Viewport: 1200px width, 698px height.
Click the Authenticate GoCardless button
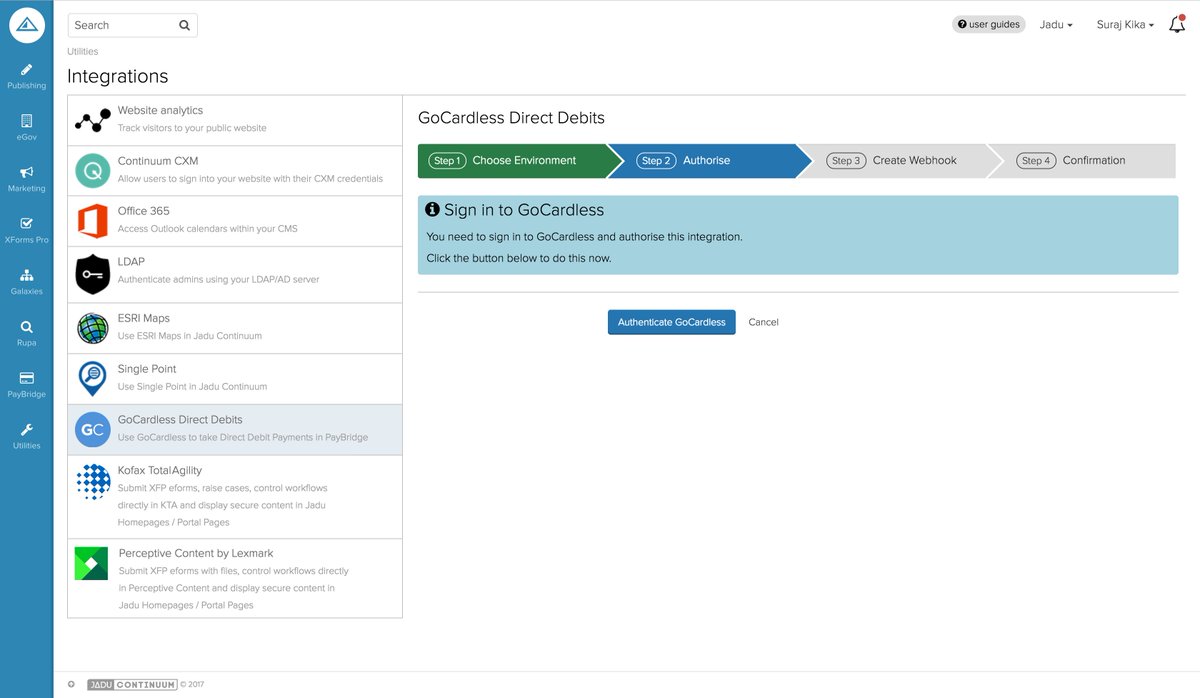(671, 322)
